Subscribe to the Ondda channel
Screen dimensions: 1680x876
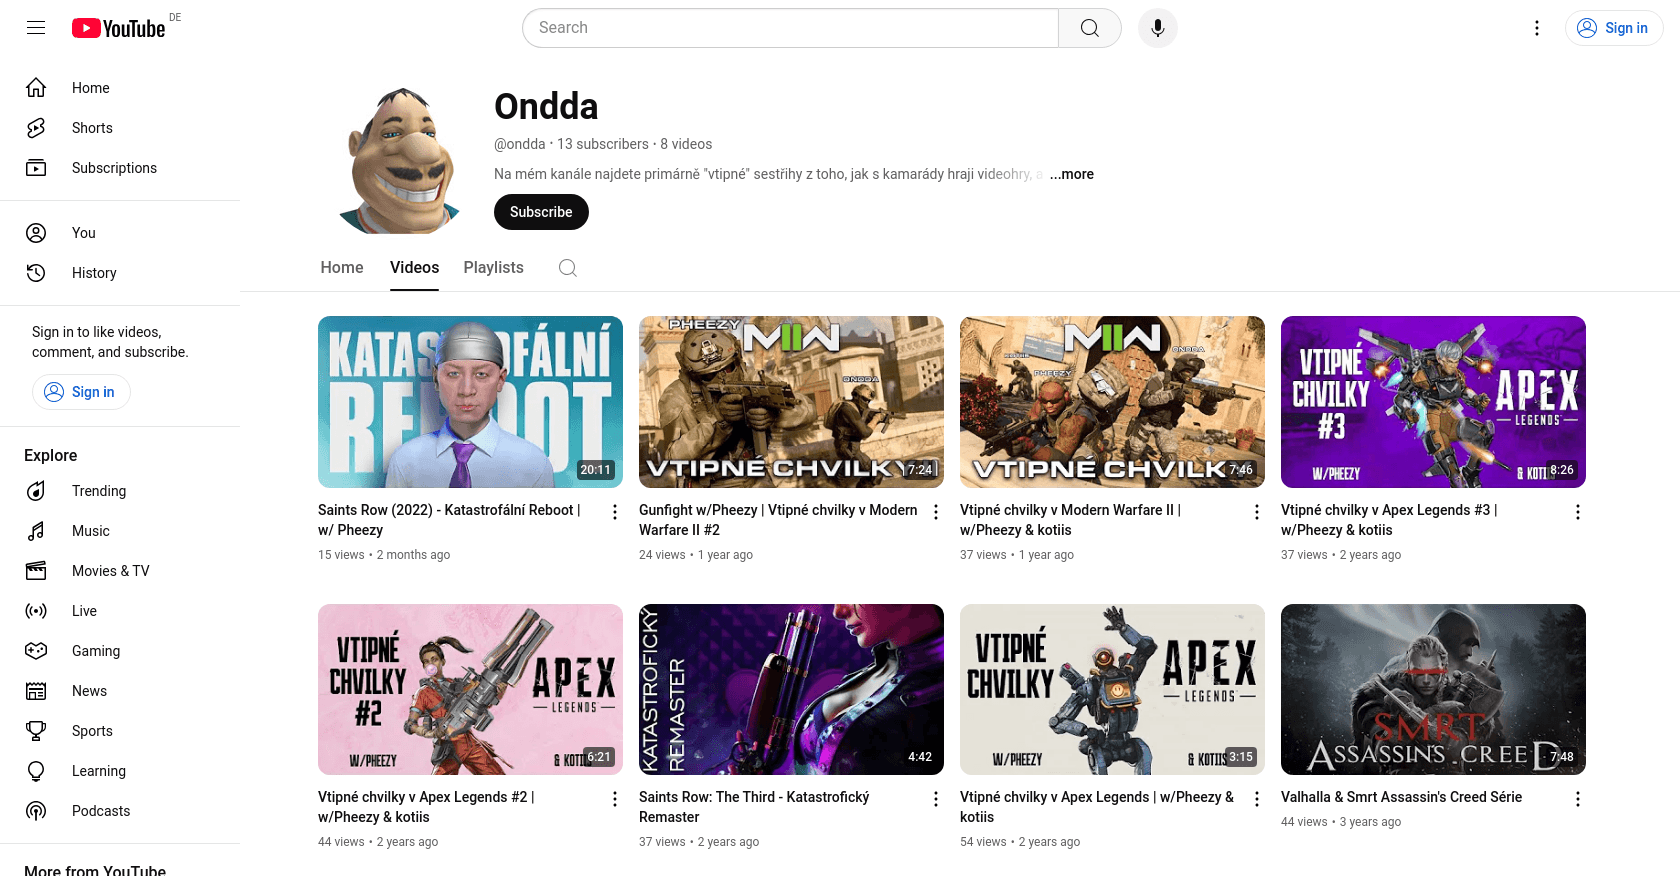coord(541,212)
